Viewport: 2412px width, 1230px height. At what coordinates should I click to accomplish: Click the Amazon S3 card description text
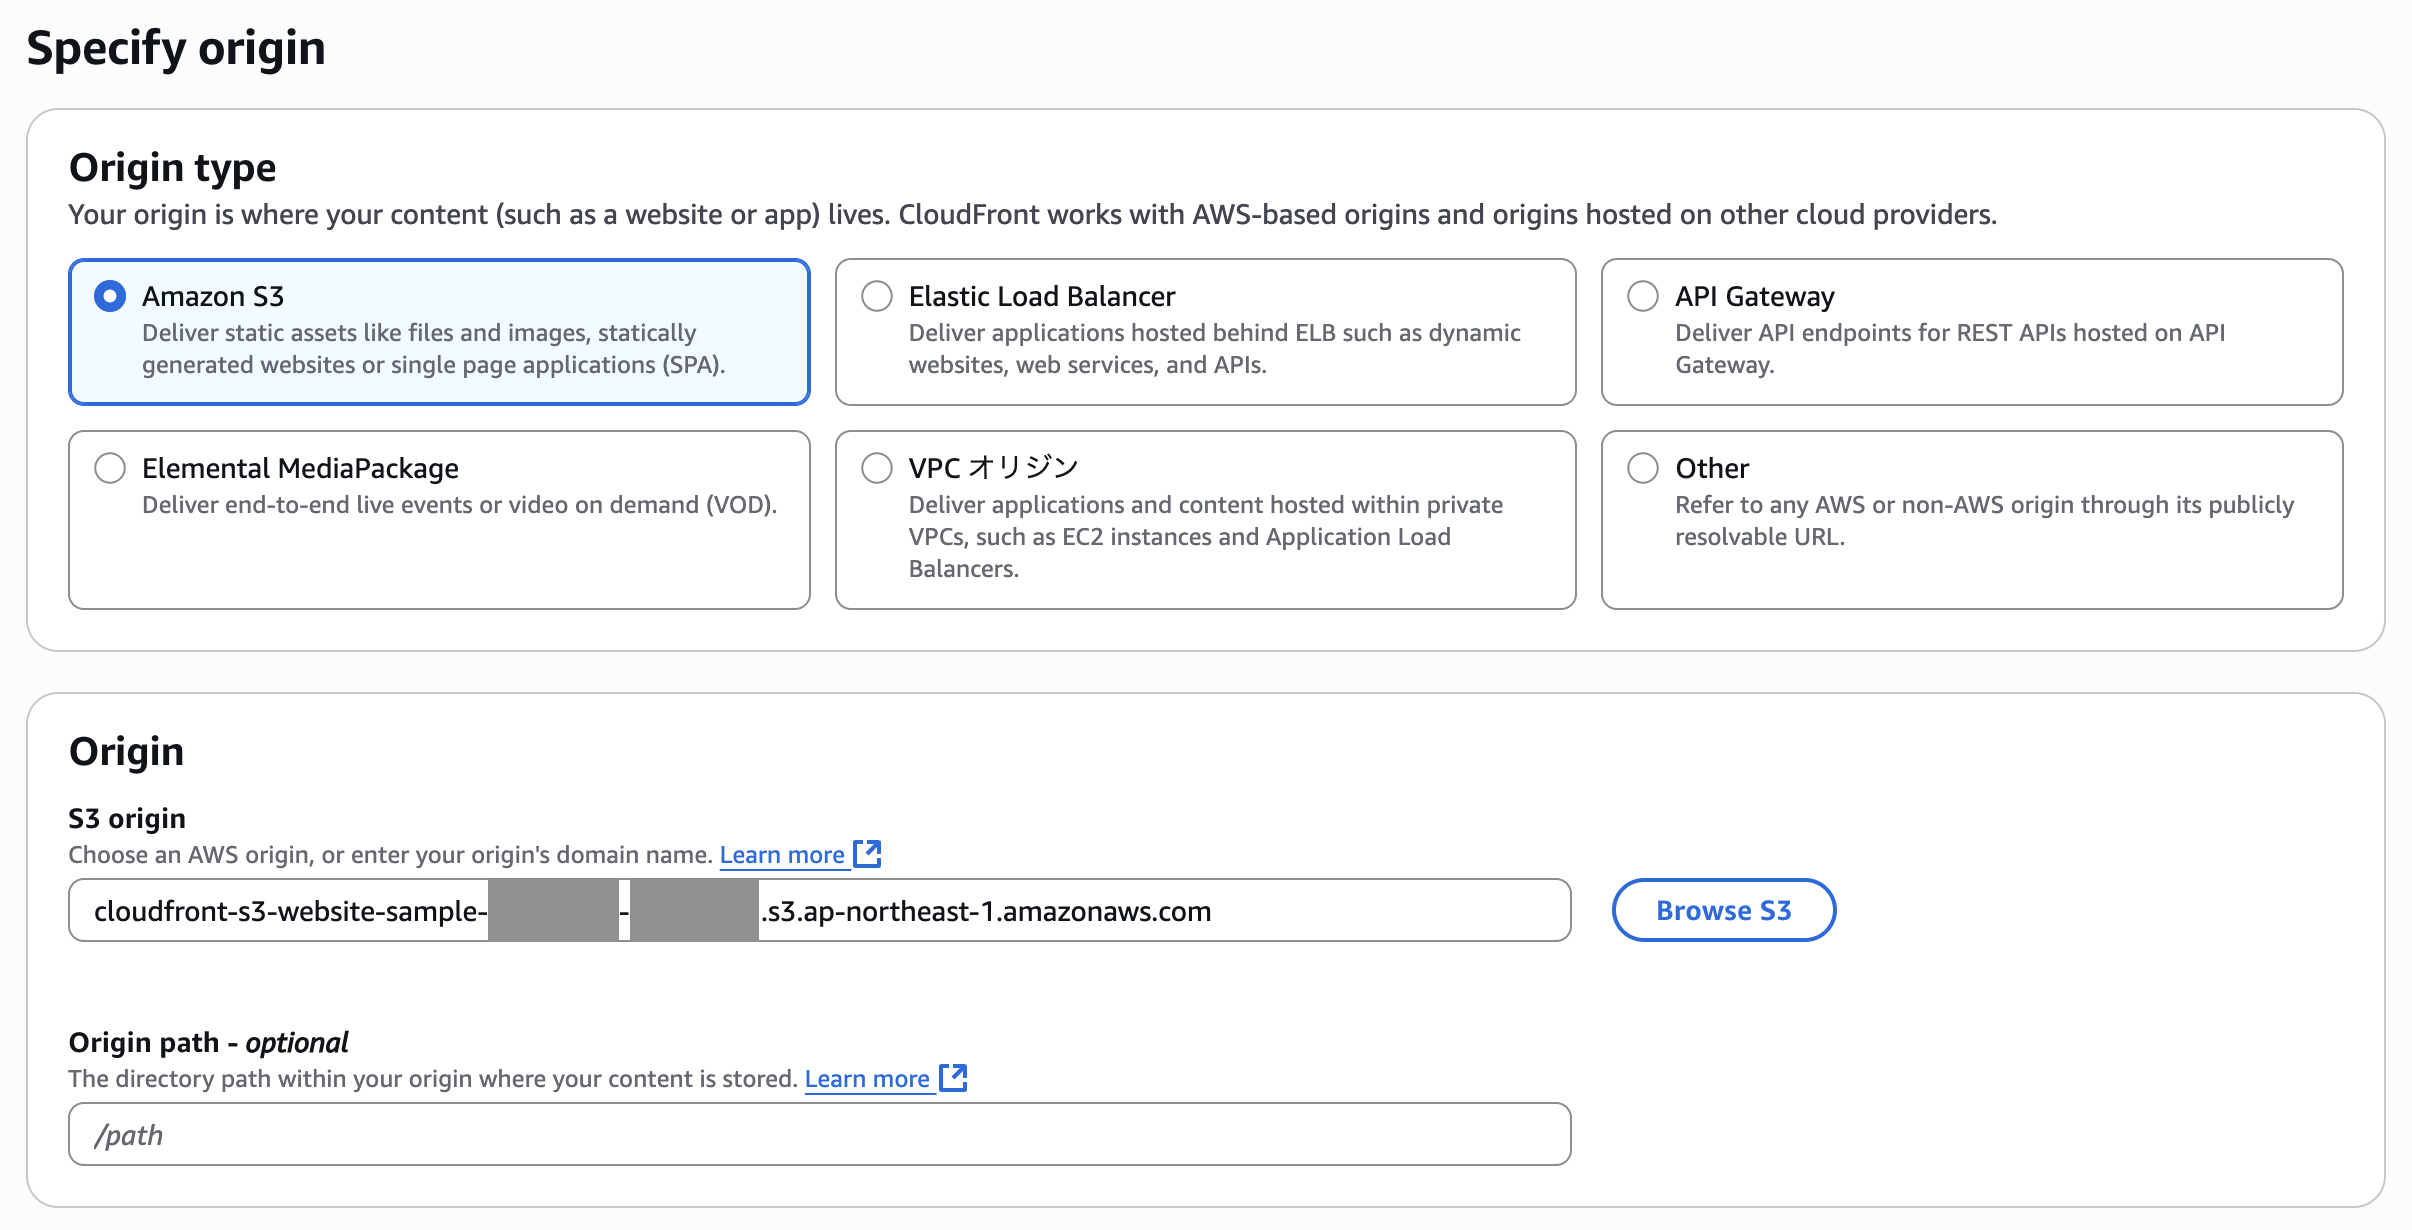[x=432, y=349]
